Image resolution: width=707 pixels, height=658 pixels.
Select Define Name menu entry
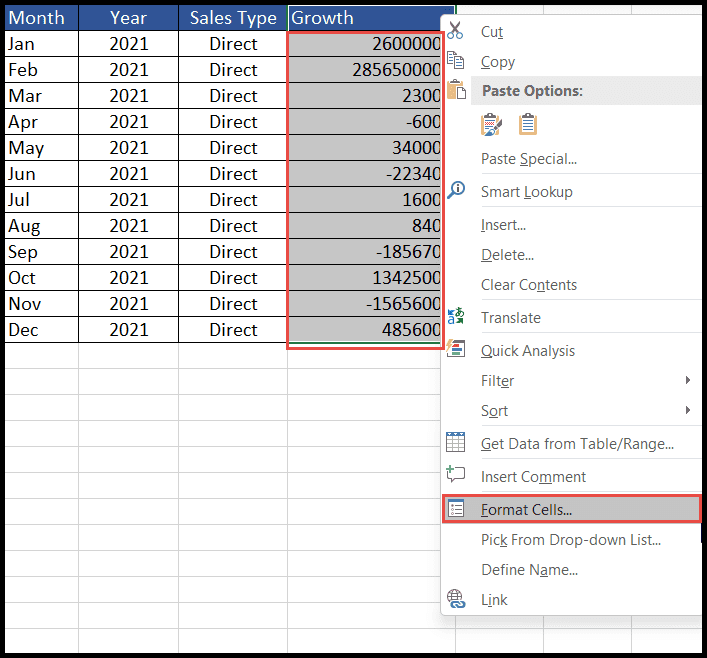[x=529, y=570]
